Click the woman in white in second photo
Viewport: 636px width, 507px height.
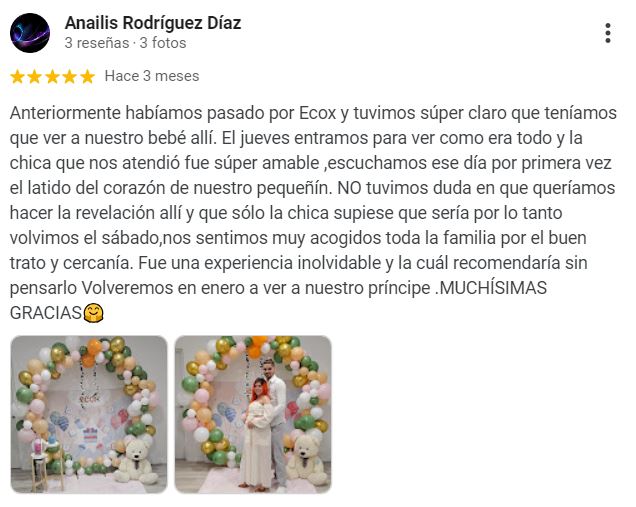click(255, 433)
